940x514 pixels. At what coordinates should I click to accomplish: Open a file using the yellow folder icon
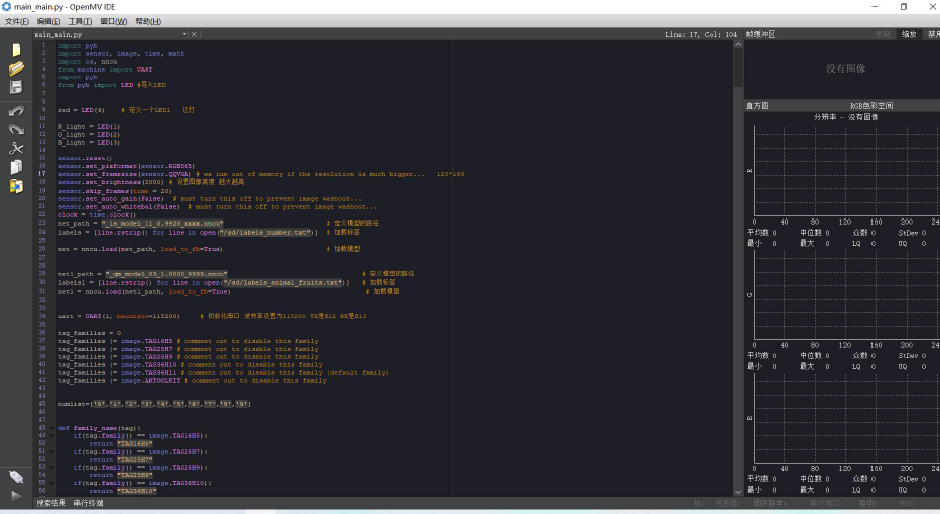coord(16,68)
